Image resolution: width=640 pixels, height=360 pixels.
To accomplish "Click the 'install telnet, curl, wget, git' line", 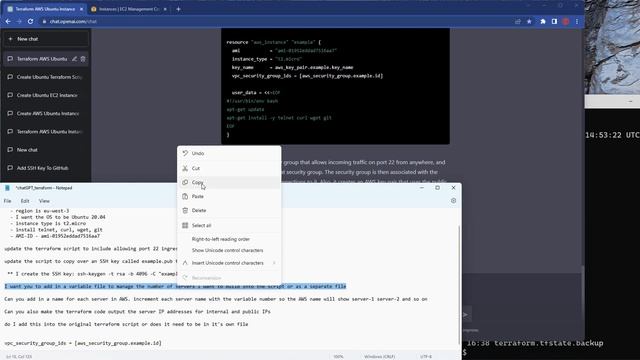I will [56, 230].
